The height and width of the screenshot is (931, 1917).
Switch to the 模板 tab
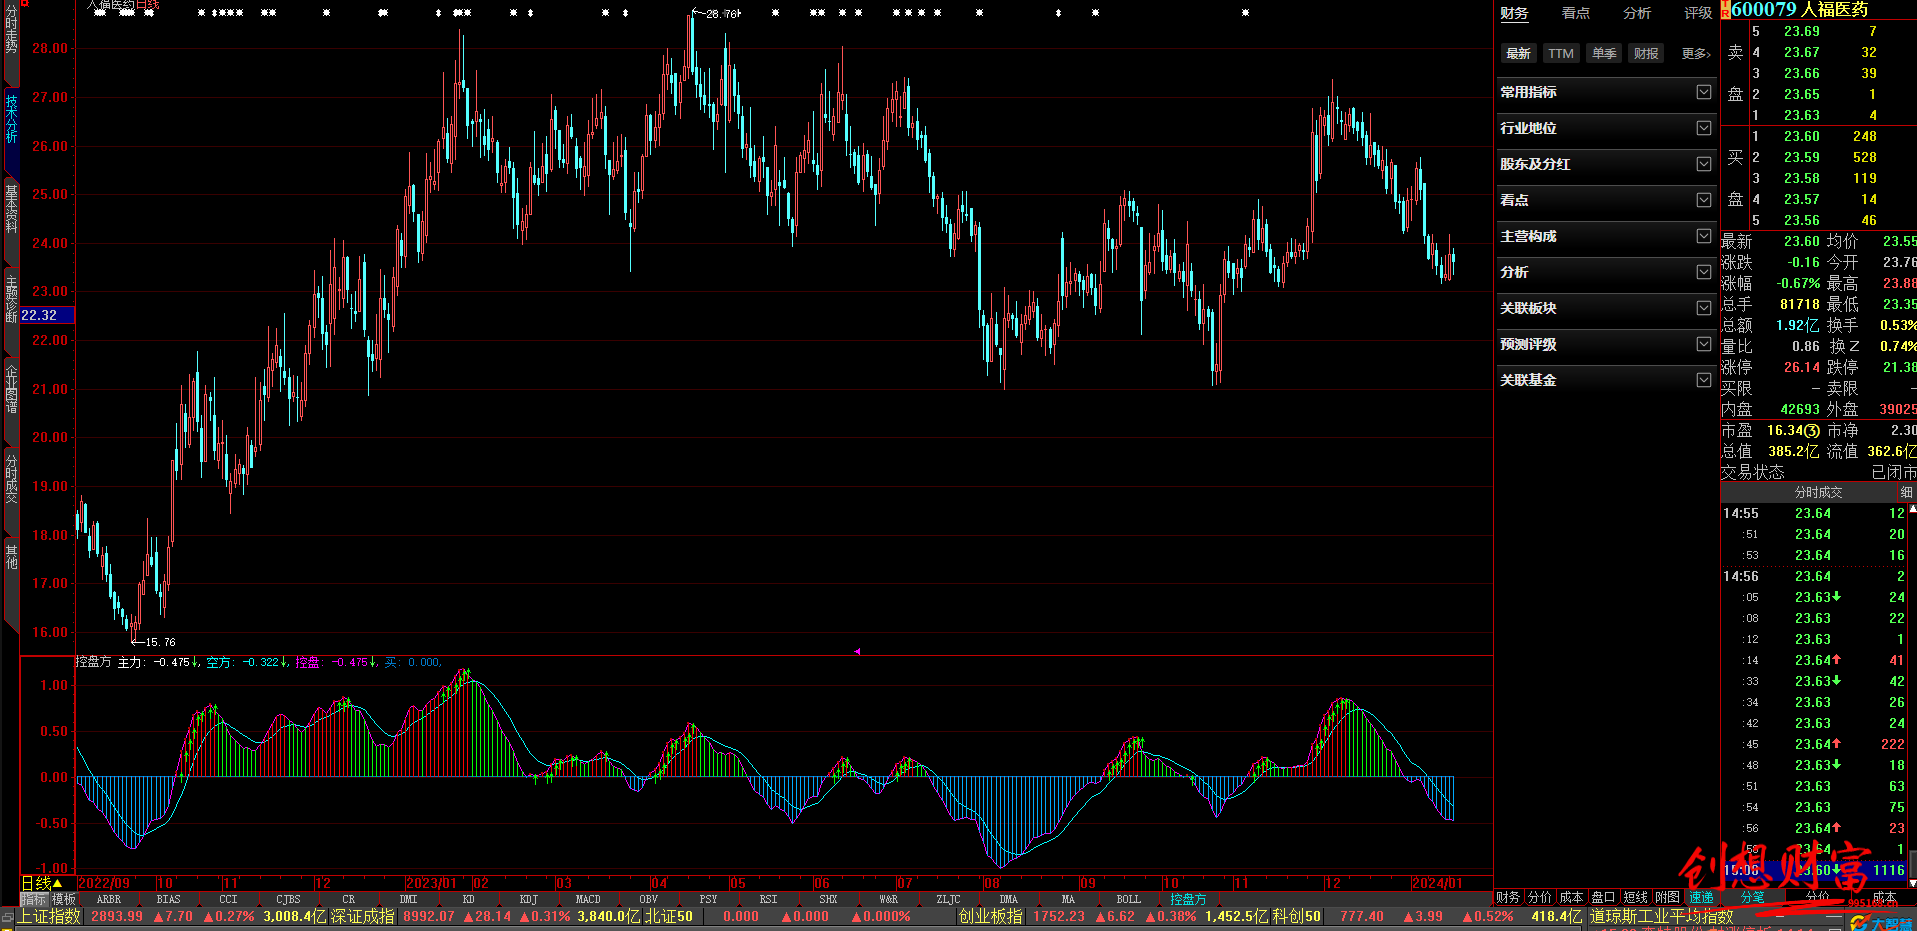click(63, 899)
